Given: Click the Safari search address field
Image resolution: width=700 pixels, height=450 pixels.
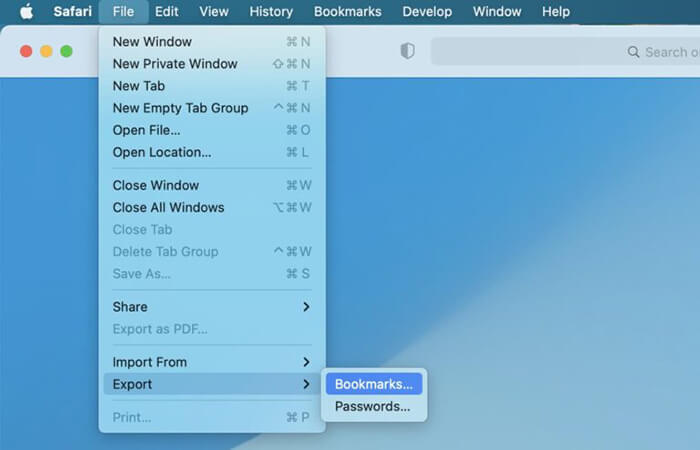Looking at the screenshot, I should [x=565, y=52].
